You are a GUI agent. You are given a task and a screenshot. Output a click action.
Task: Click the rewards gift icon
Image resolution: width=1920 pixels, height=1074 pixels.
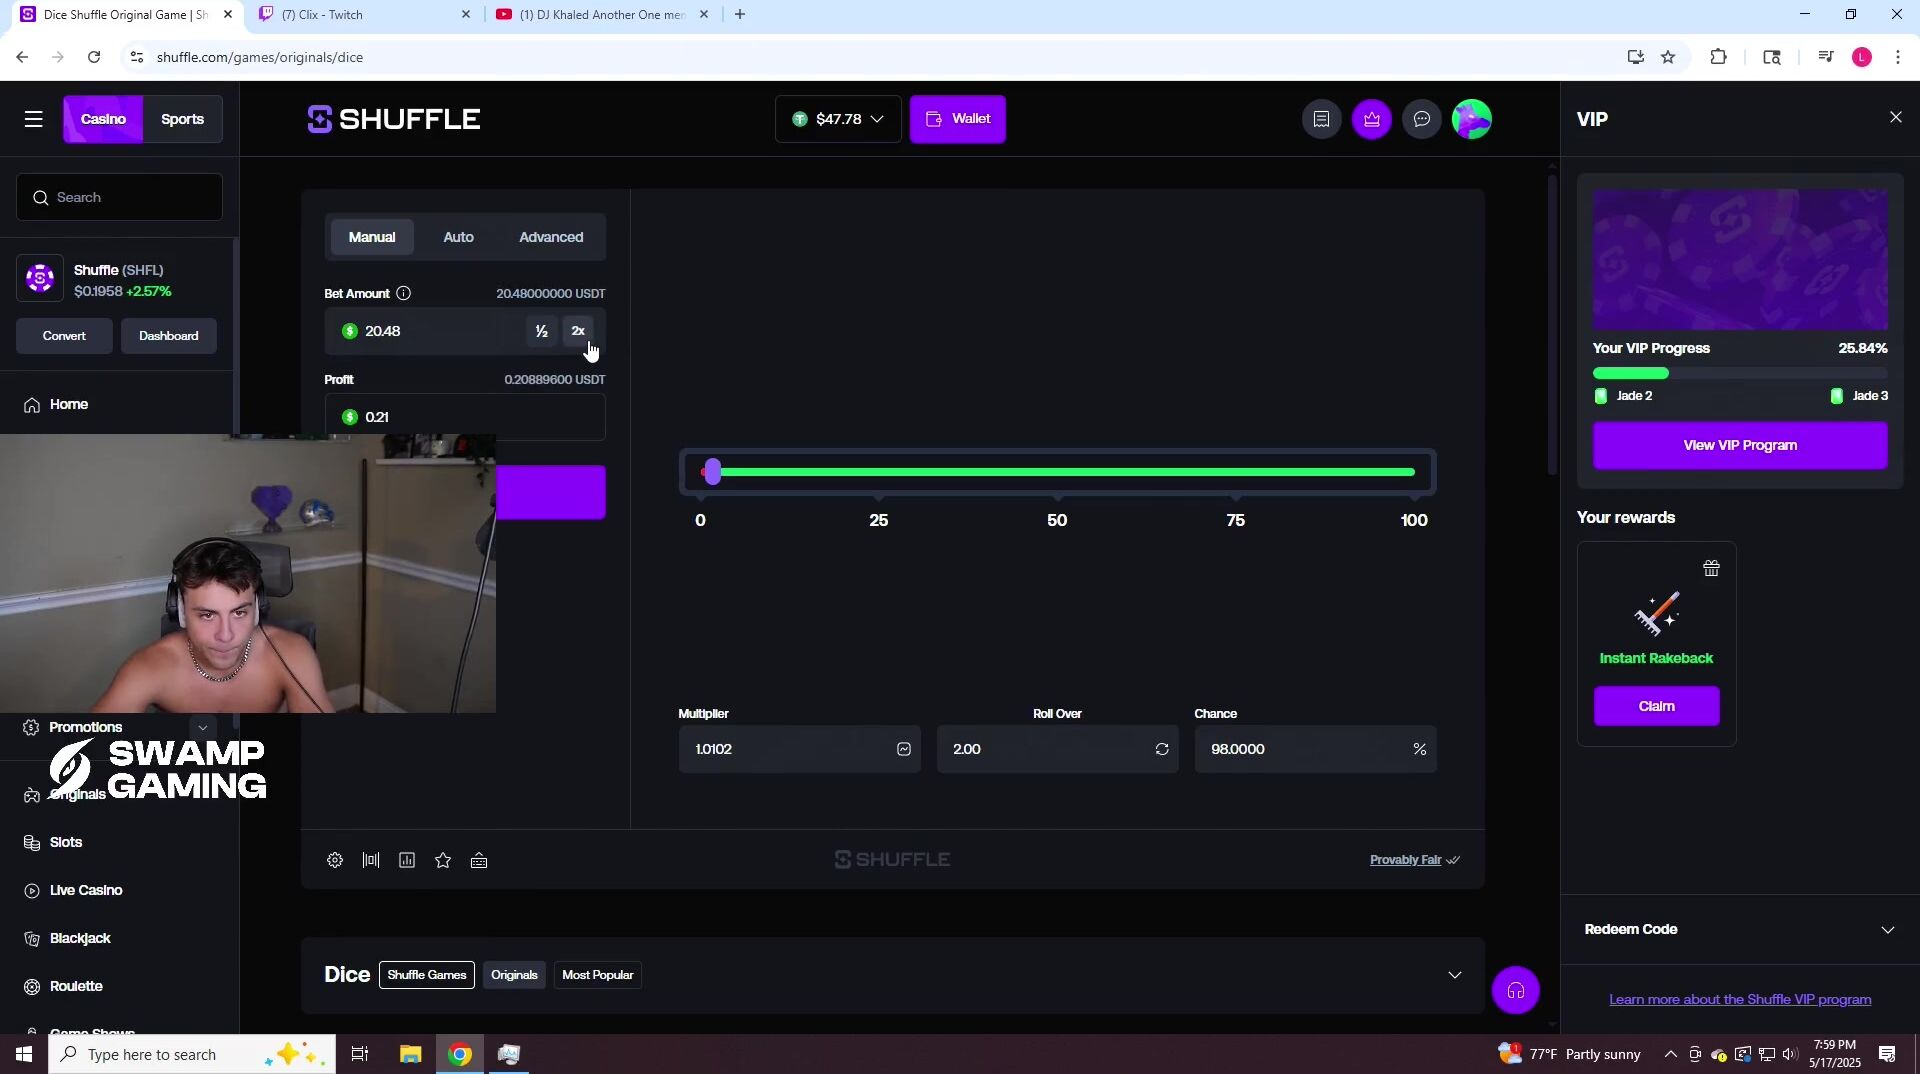[1711, 568]
